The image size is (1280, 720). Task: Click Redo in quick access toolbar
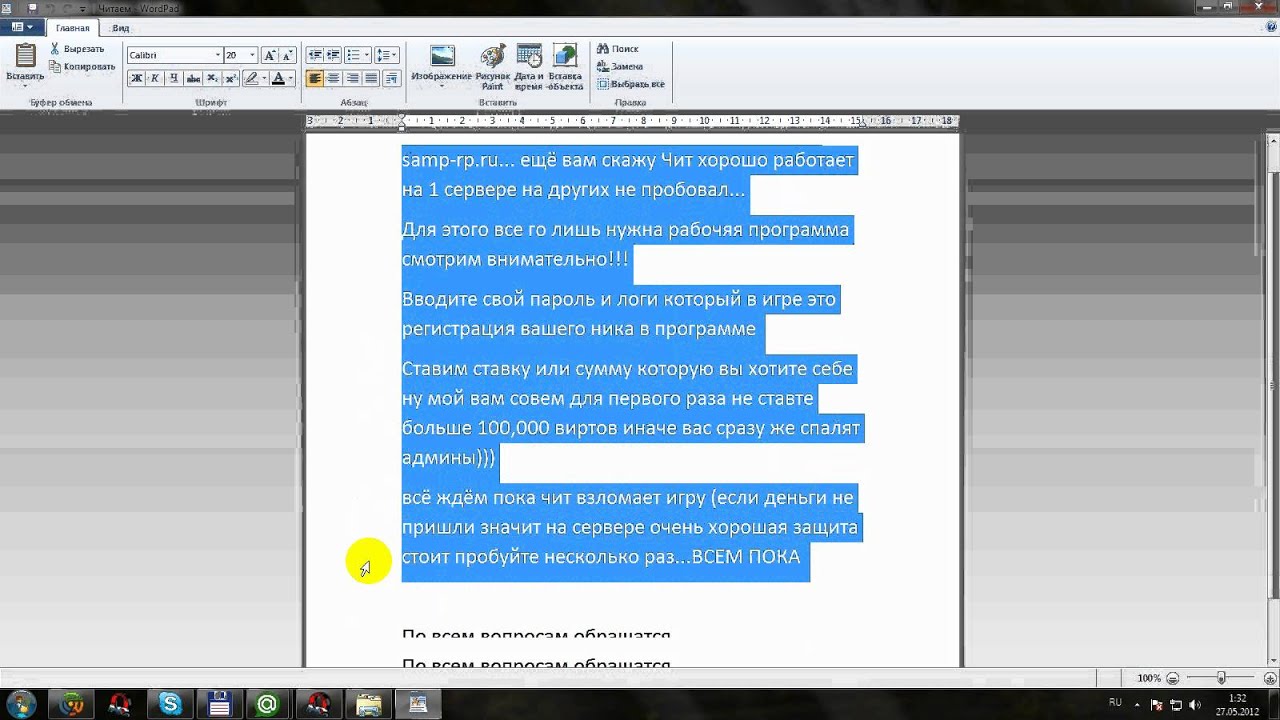coord(67,8)
